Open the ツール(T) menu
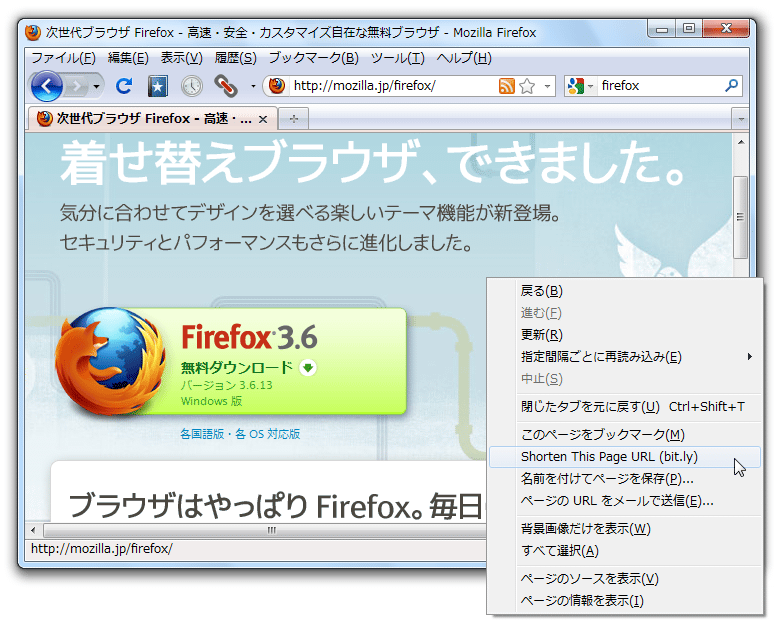 click(x=397, y=58)
